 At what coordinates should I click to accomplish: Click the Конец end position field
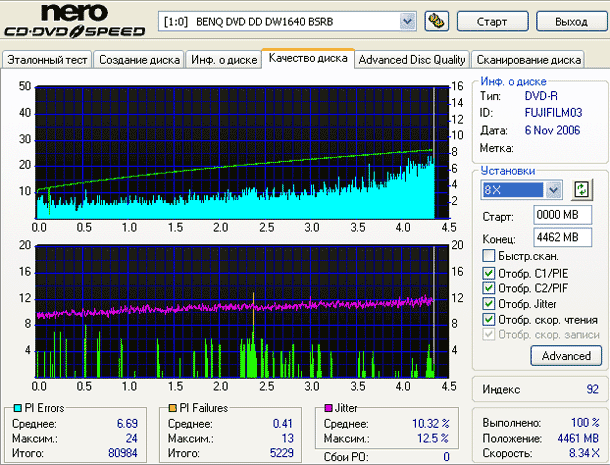(x=558, y=237)
